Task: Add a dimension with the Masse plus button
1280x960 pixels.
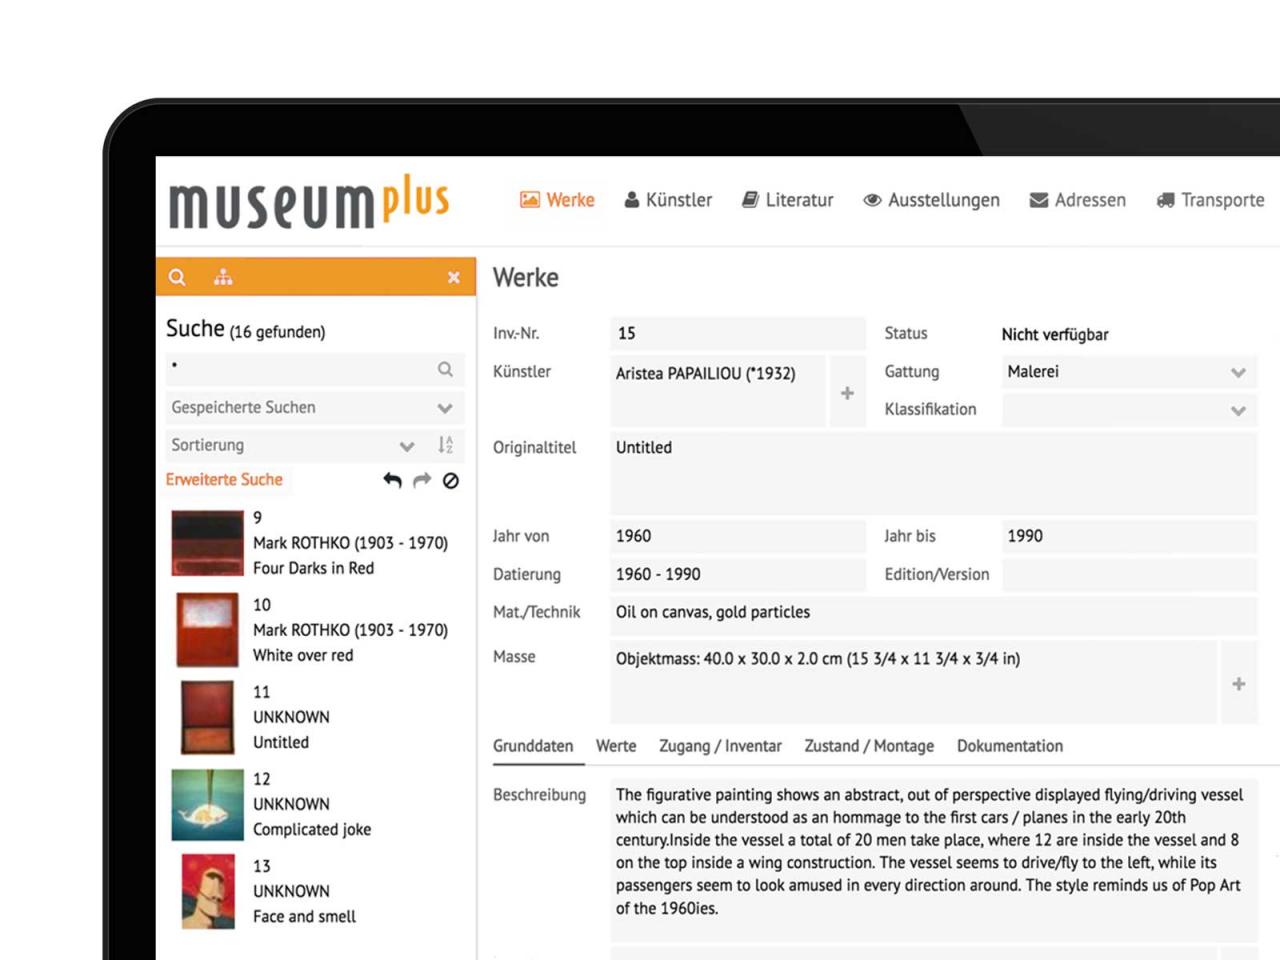Action: click(1238, 684)
